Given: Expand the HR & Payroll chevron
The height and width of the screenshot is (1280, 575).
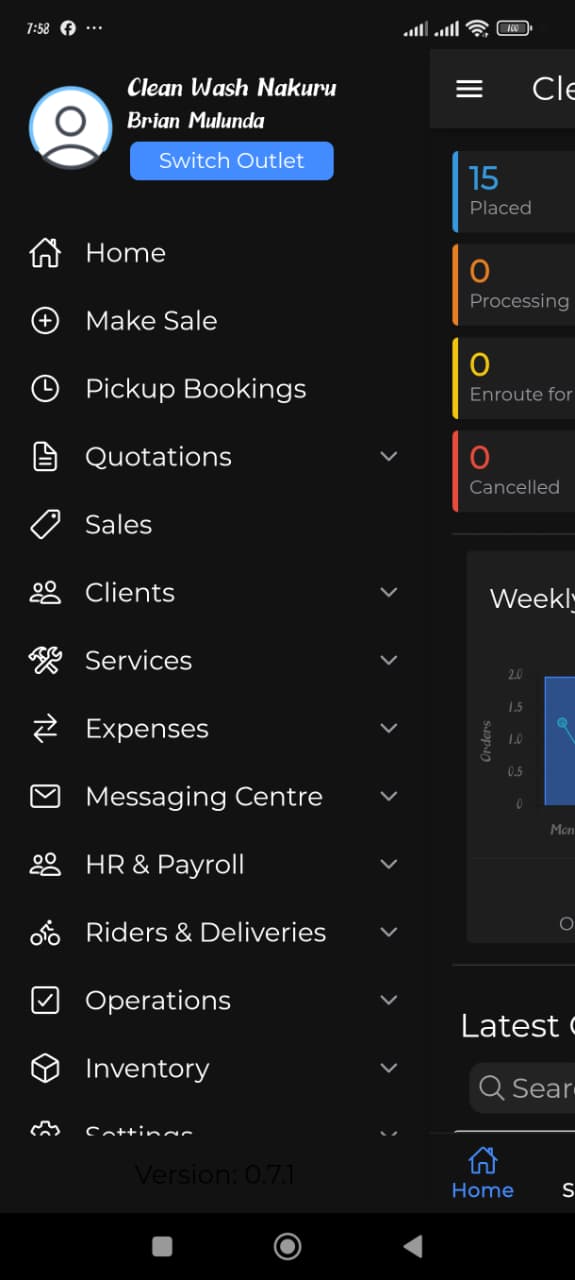Looking at the screenshot, I should click(x=389, y=865).
